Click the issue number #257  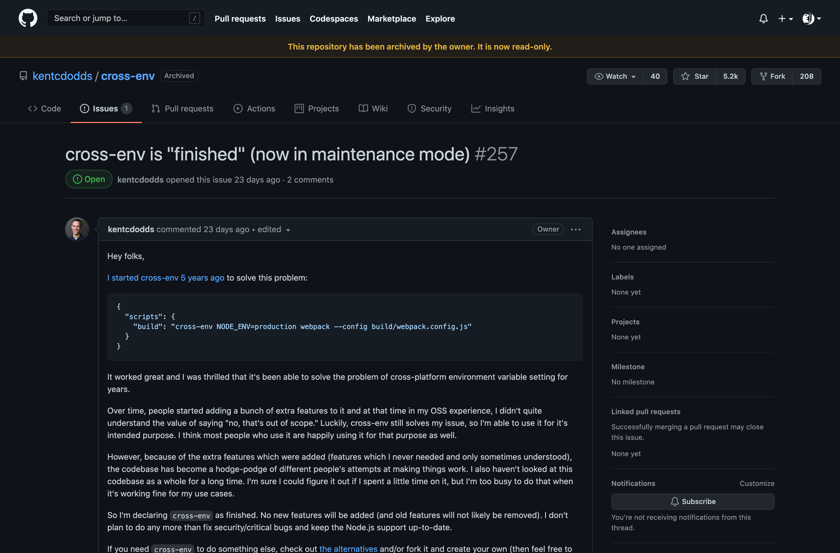[x=496, y=154]
